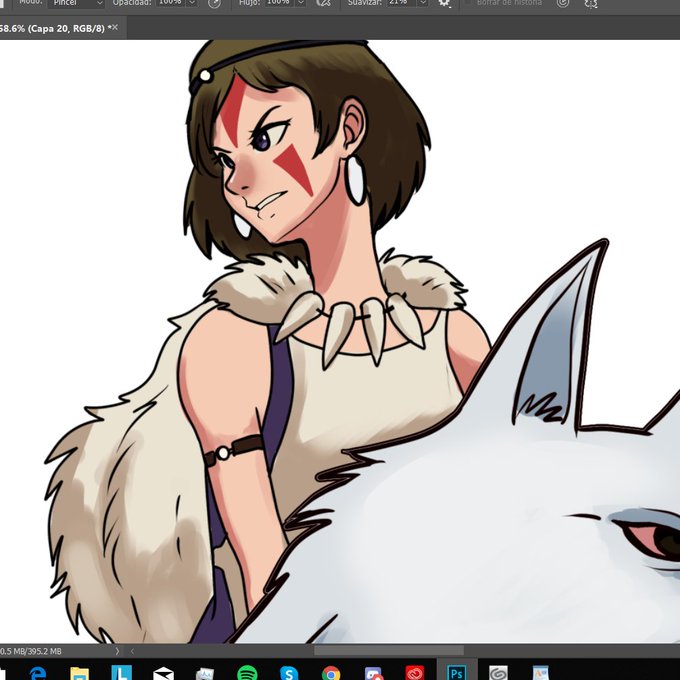
Task: Enable airbrush build-up effect icon
Action: click(x=323, y=3)
